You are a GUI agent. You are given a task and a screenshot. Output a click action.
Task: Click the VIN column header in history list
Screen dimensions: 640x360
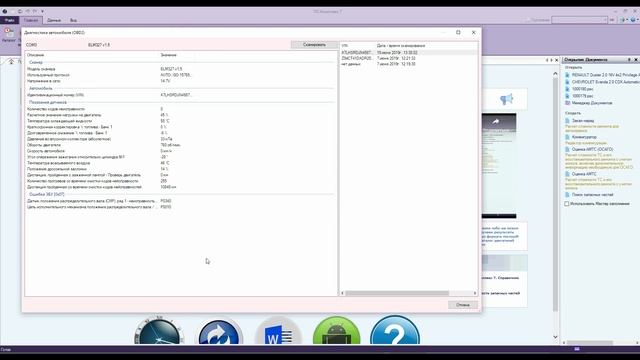[x=345, y=46]
